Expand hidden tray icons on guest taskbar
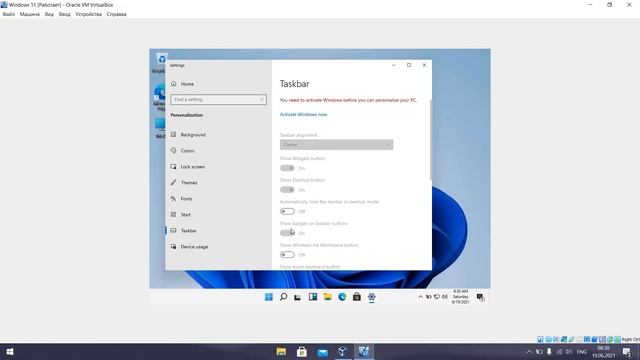 click(x=420, y=297)
